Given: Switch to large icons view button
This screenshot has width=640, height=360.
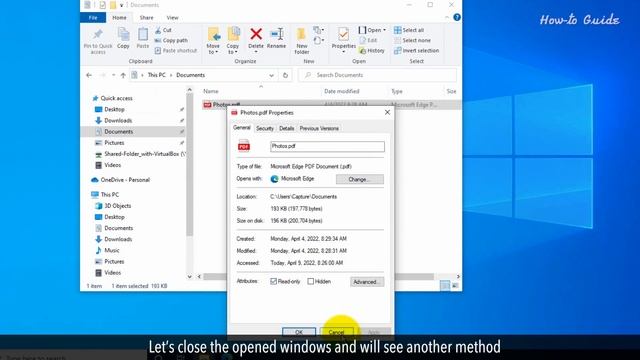Looking at the screenshot, I should click(455, 286).
